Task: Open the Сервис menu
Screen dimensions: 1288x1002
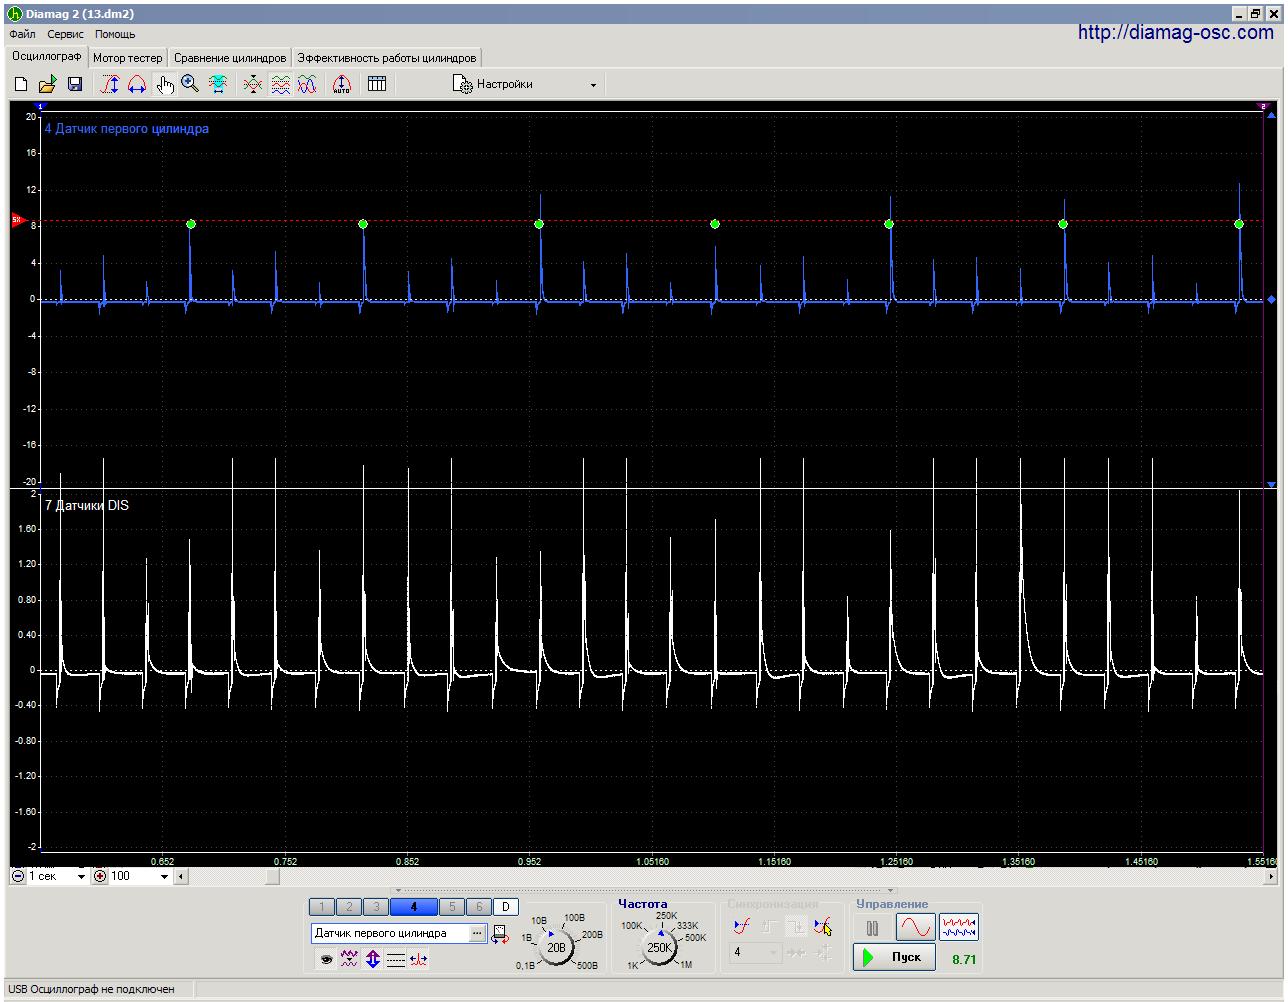Action: point(65,34)
